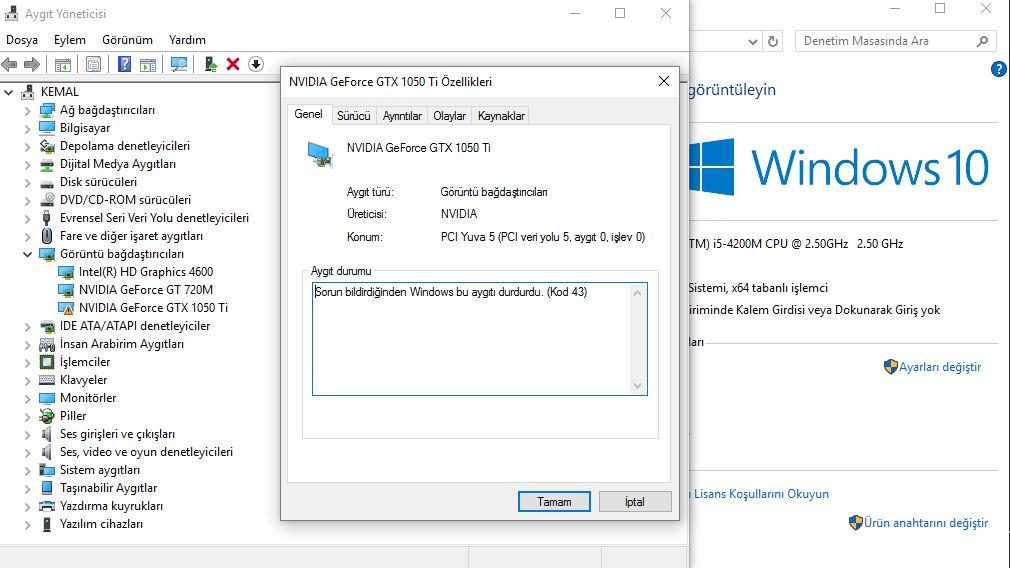Expand Yazılım cihazları category
Image resolution: width=1010 pixels, height=568 pixels.
(27, 525)
